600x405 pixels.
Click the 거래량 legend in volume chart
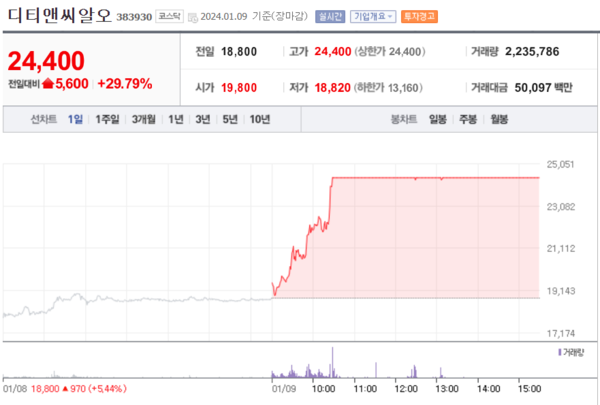[x=571, y=352]
